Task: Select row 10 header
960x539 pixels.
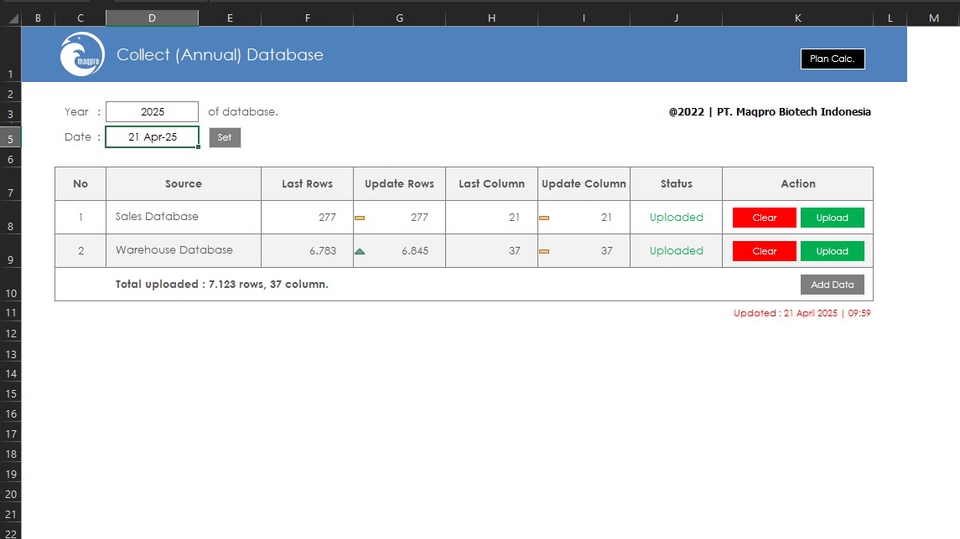Action: click(10, 284)
